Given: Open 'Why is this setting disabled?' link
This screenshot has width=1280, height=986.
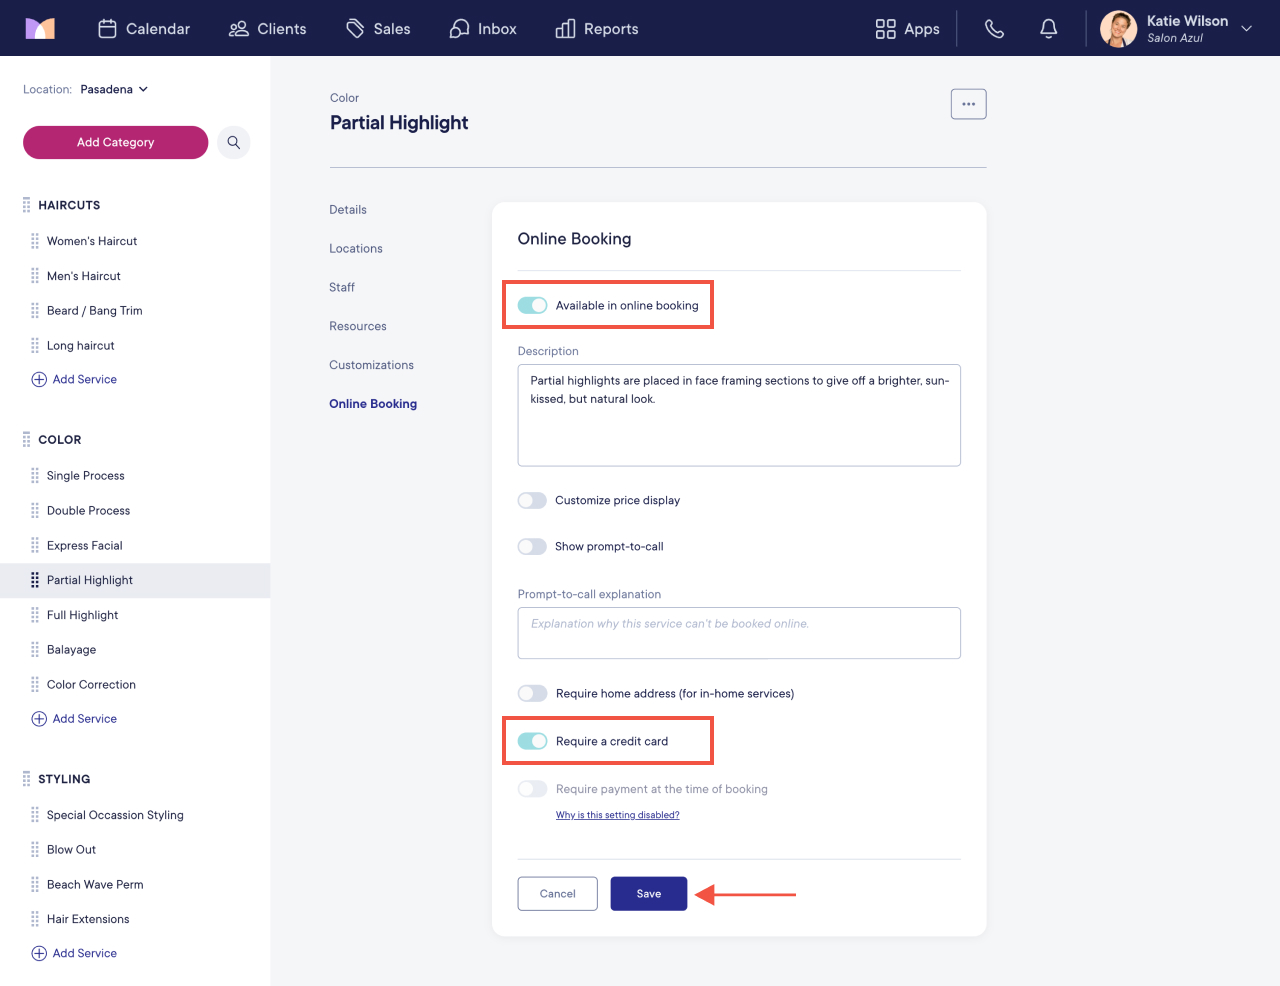Looking at the screenshot, I should 618,815.
